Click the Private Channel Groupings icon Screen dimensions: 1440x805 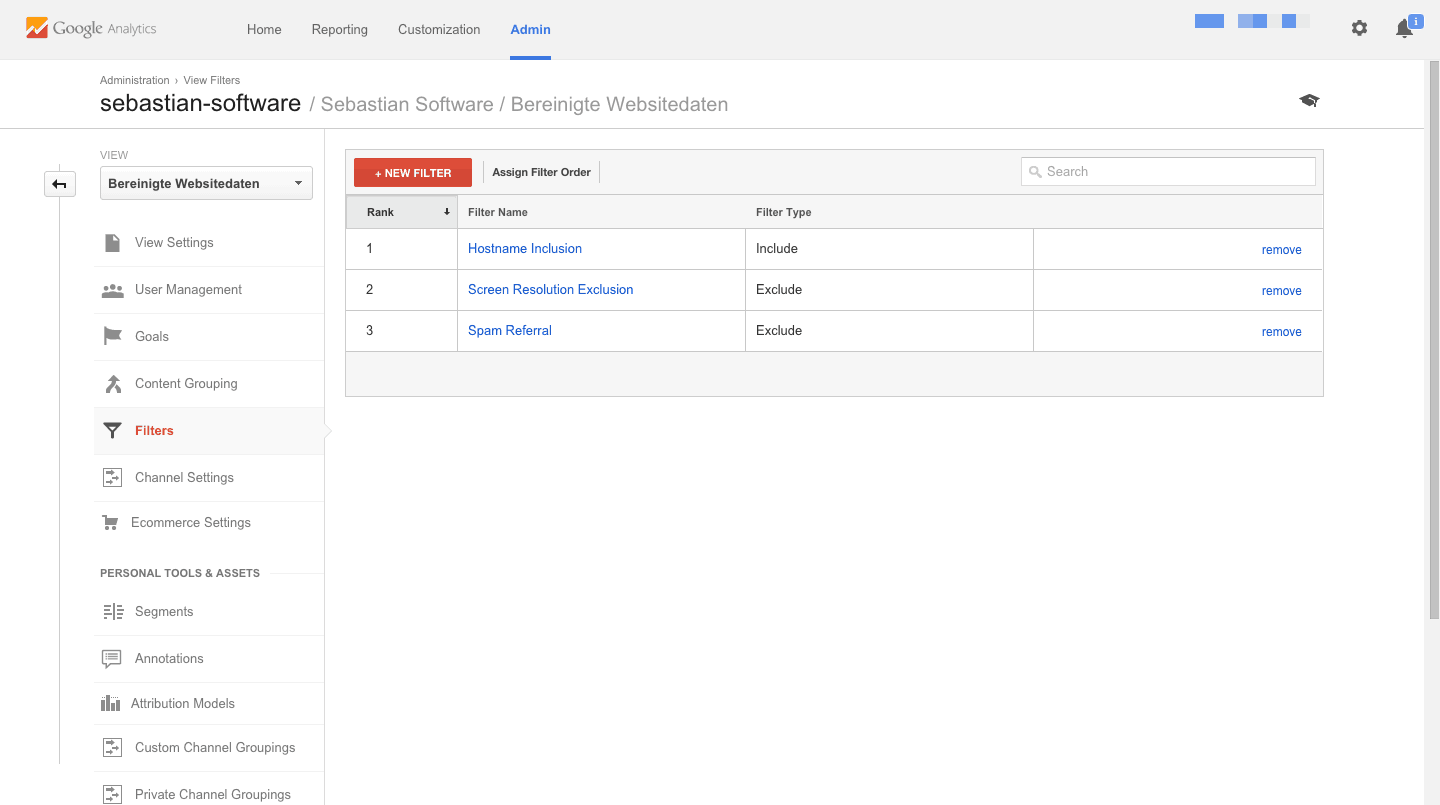point(113,795)
